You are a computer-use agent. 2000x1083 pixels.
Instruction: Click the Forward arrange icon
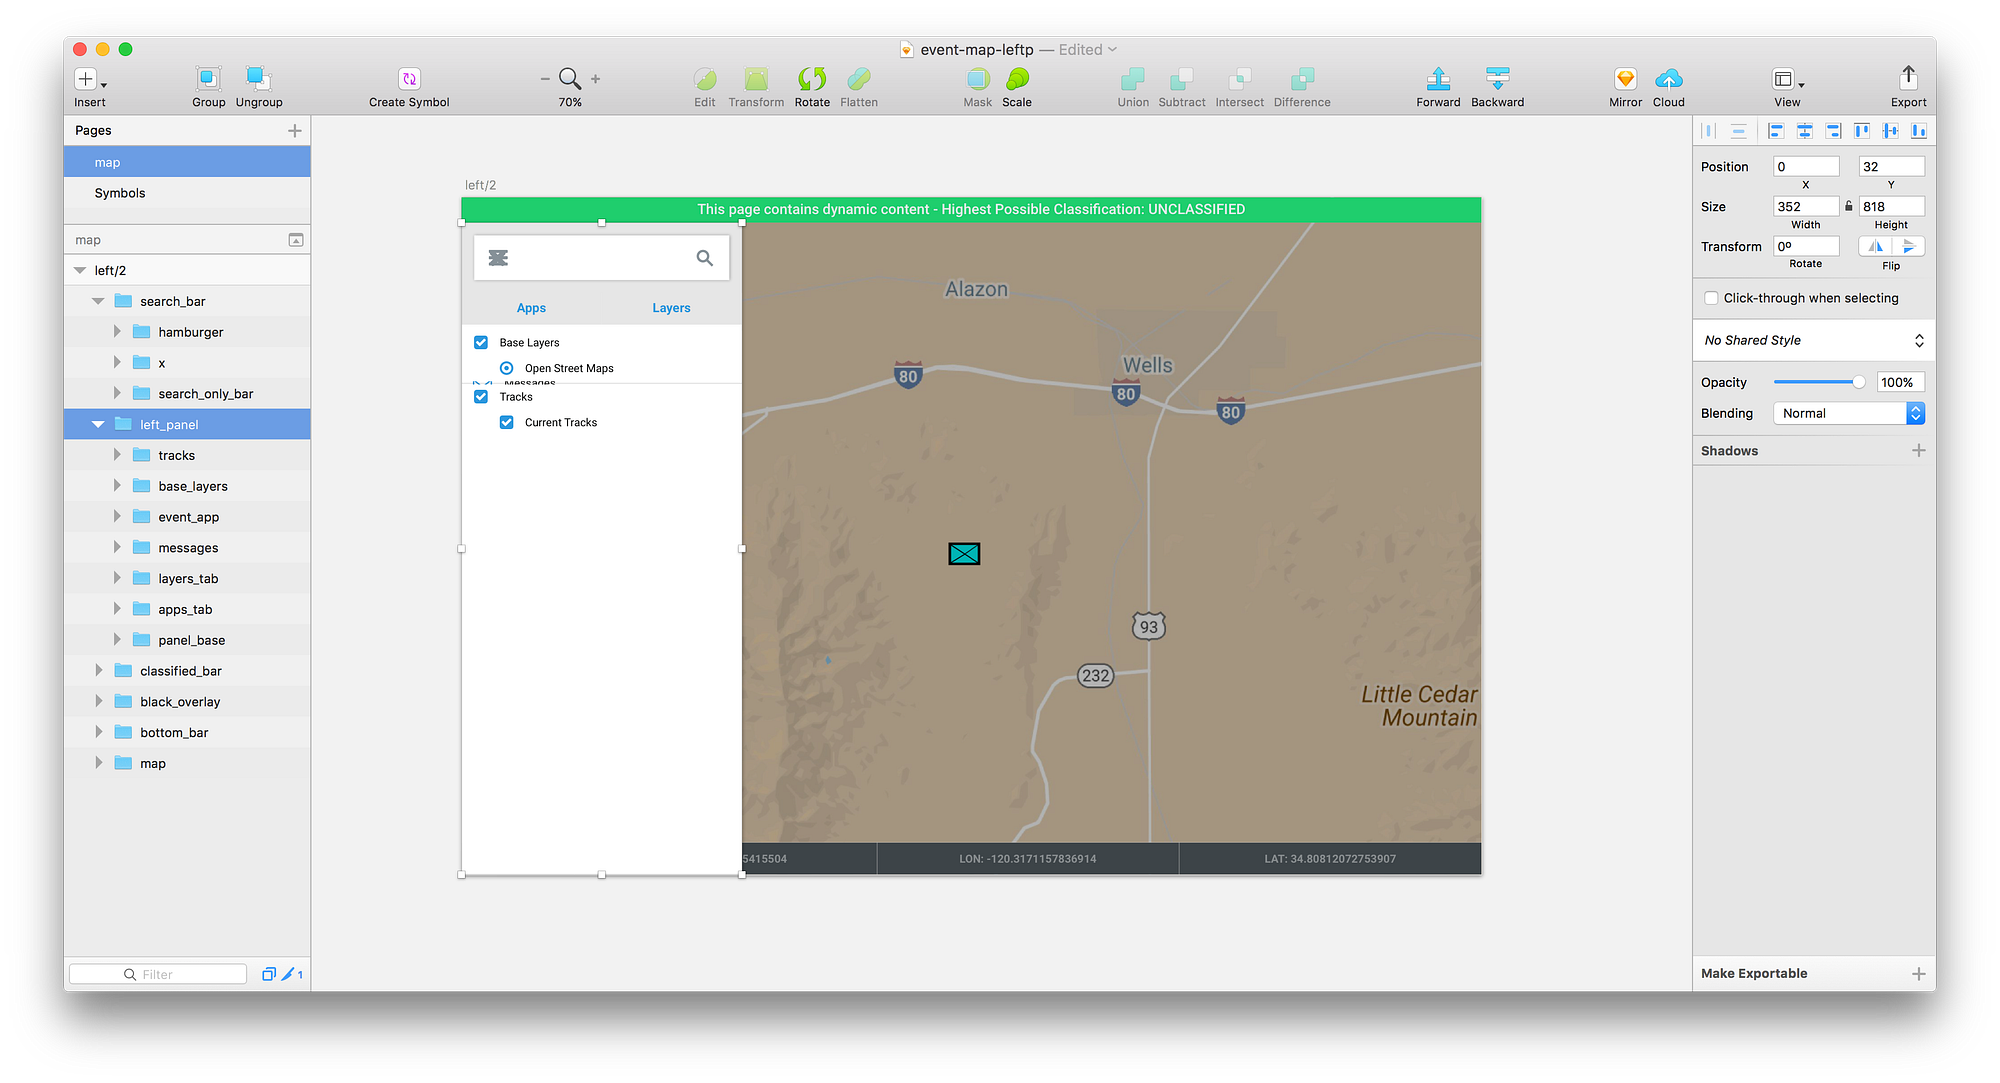click(1438, 79)
